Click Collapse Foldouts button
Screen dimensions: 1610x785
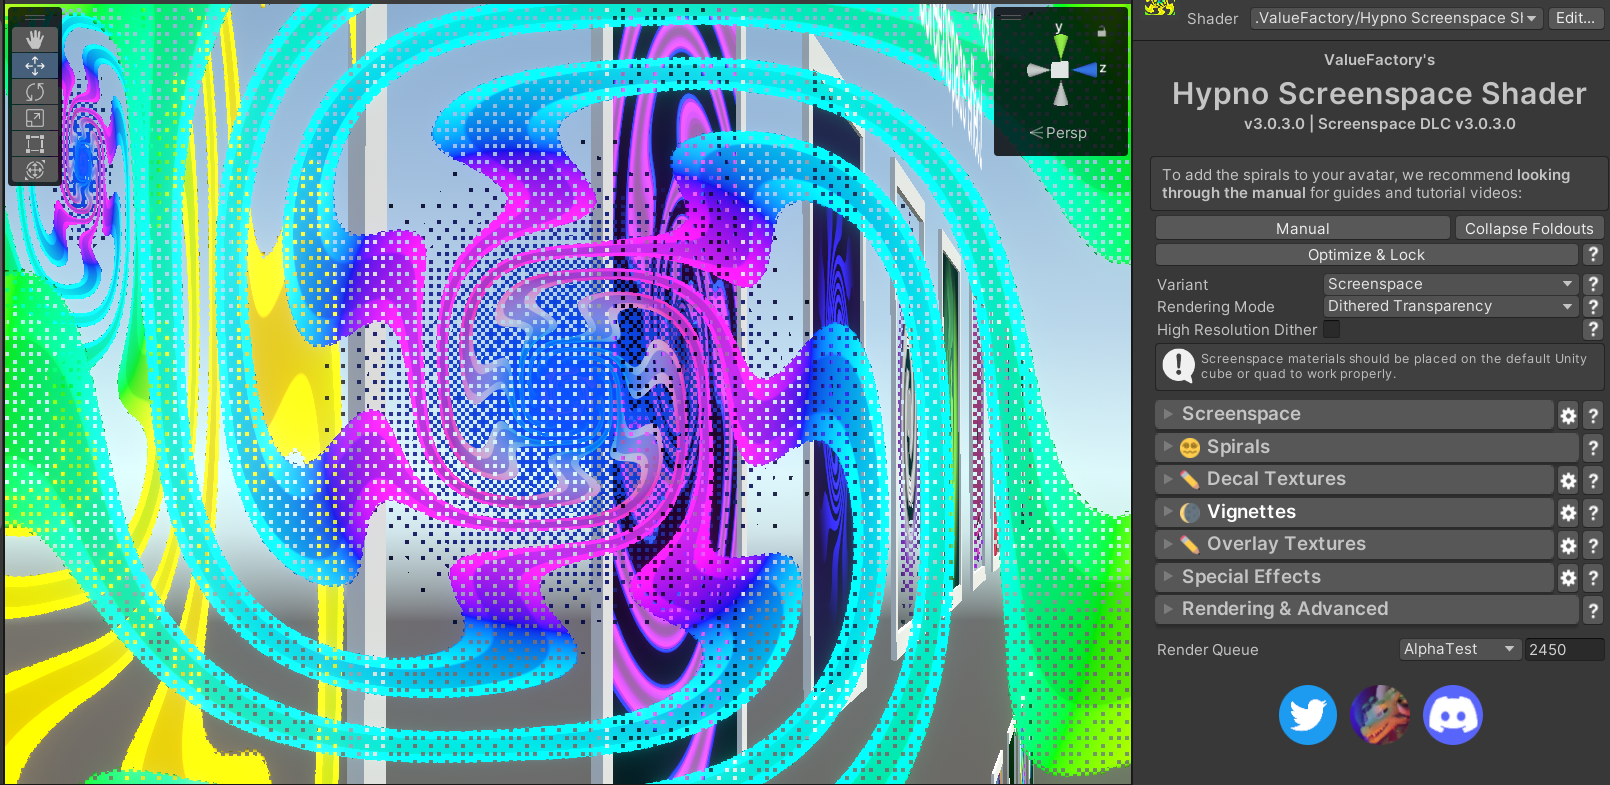coord(1529,229)
